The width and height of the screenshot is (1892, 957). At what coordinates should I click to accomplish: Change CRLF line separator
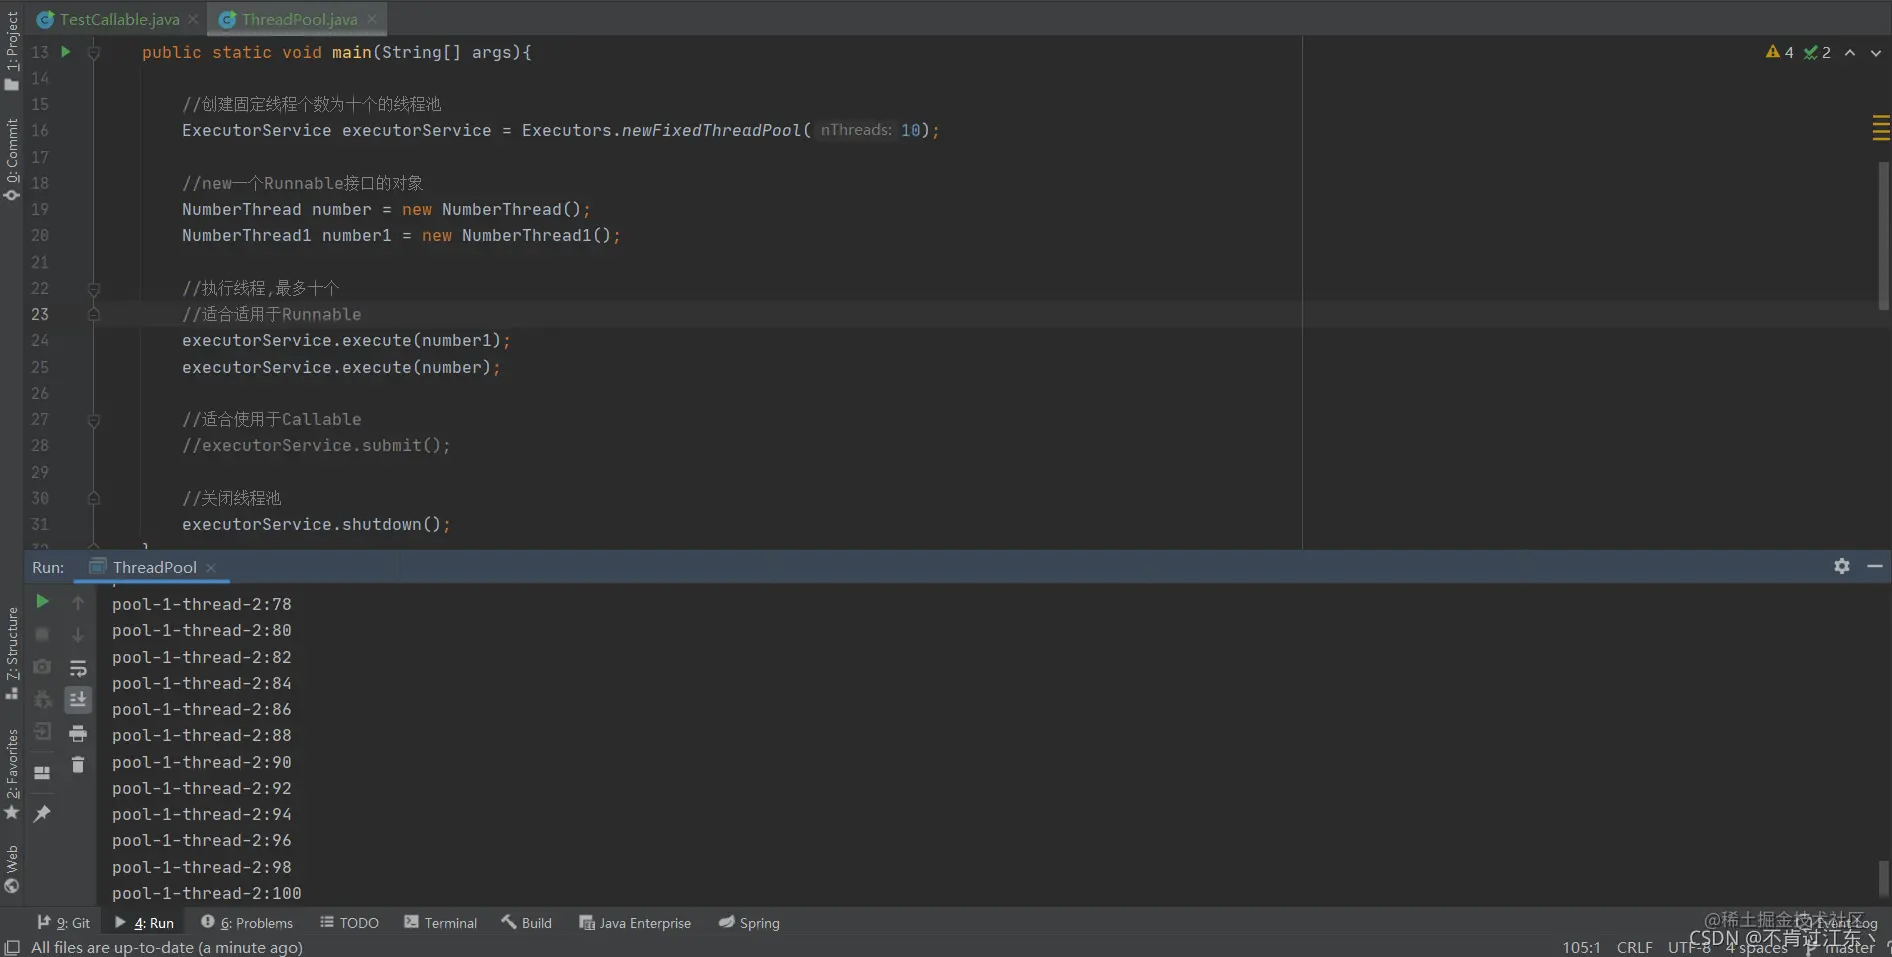pyautogui.click(x=1634, y=947)
